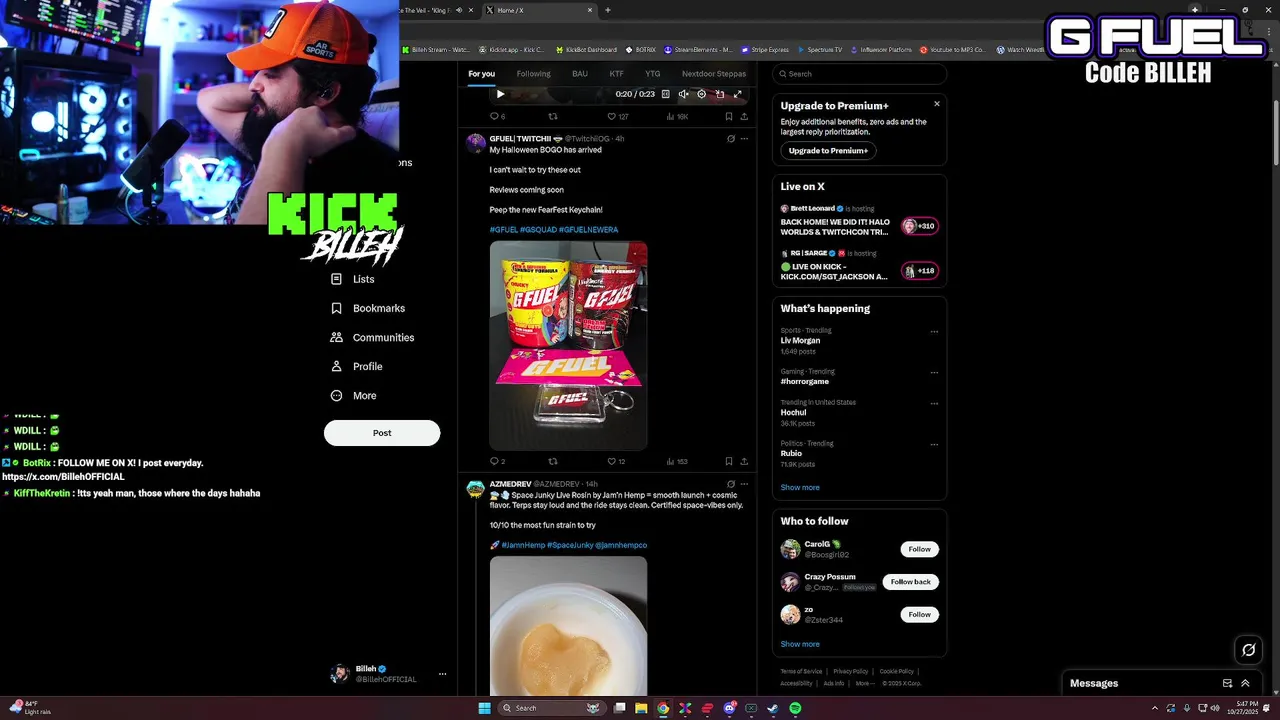
Task: Switch to the For you tab
Action: [481, 74]
